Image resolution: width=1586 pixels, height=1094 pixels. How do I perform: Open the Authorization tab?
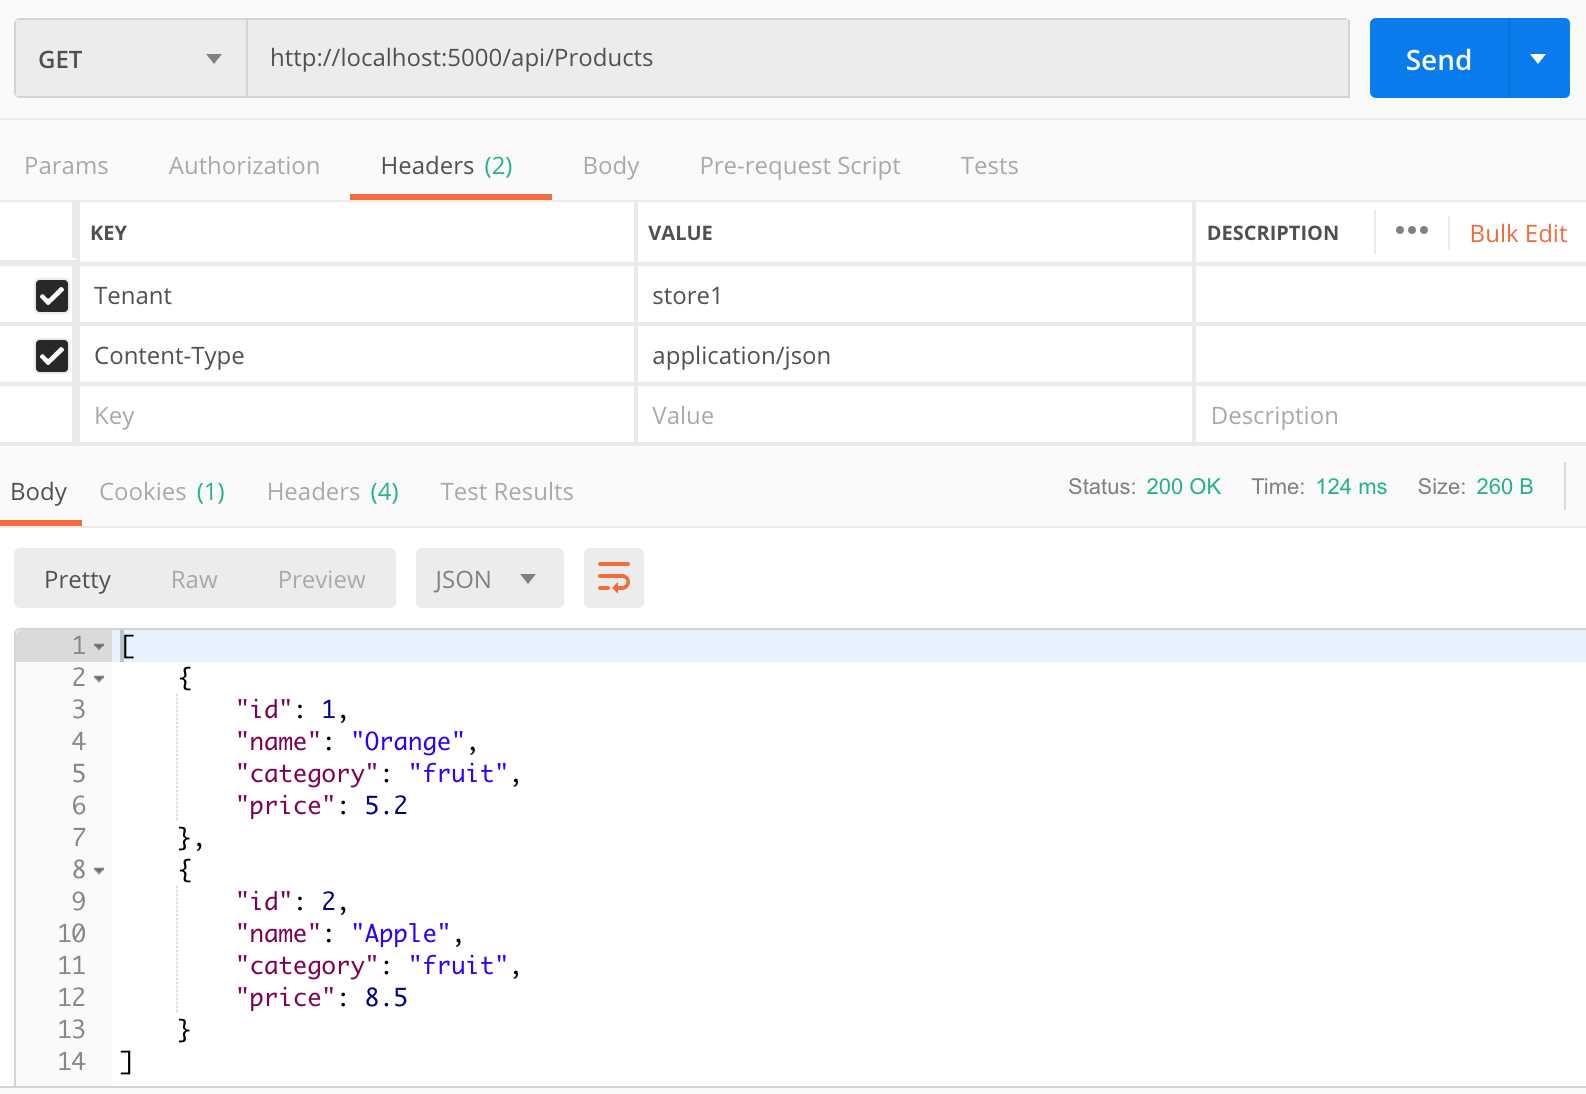(x=244, y=166)
